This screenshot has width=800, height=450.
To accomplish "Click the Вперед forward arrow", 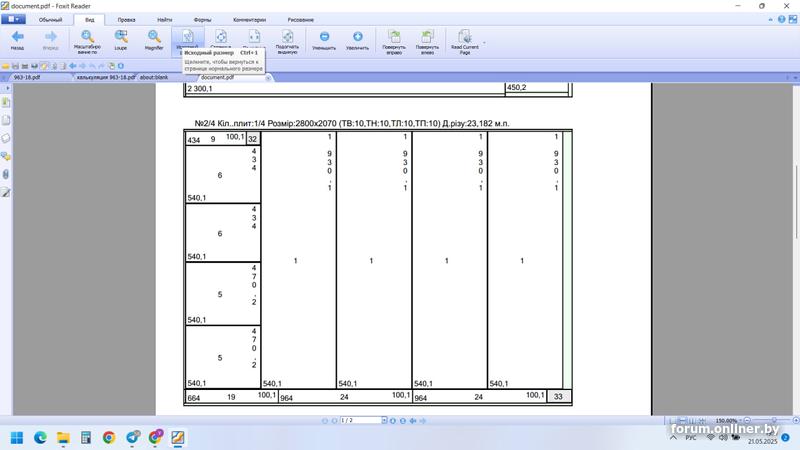I will click(x=51, y=40).
